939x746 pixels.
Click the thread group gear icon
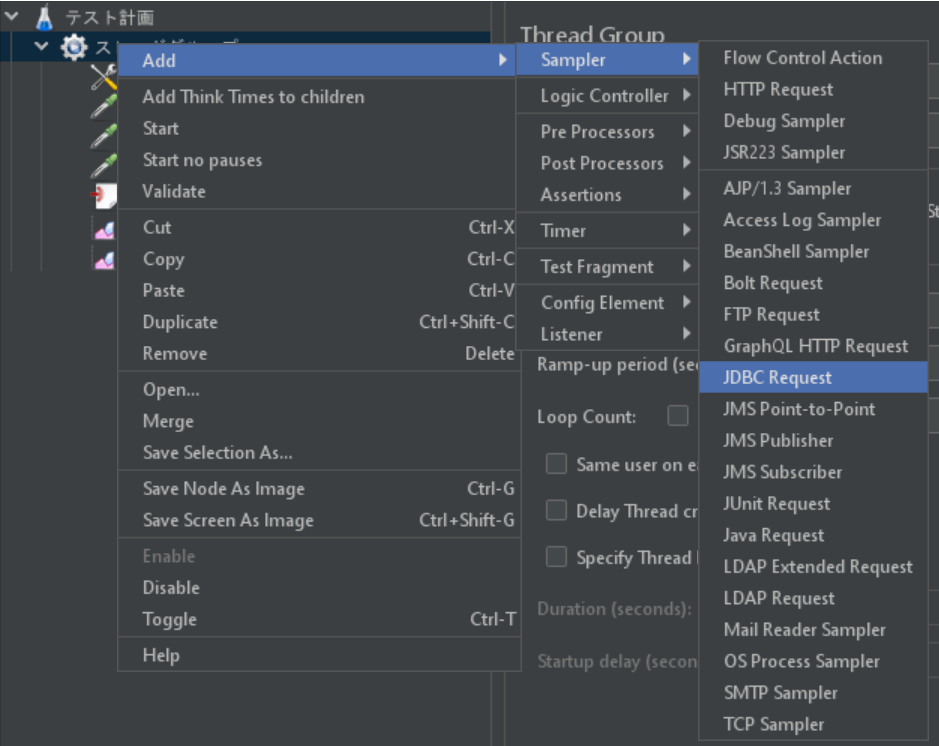(x=74, y=47)
